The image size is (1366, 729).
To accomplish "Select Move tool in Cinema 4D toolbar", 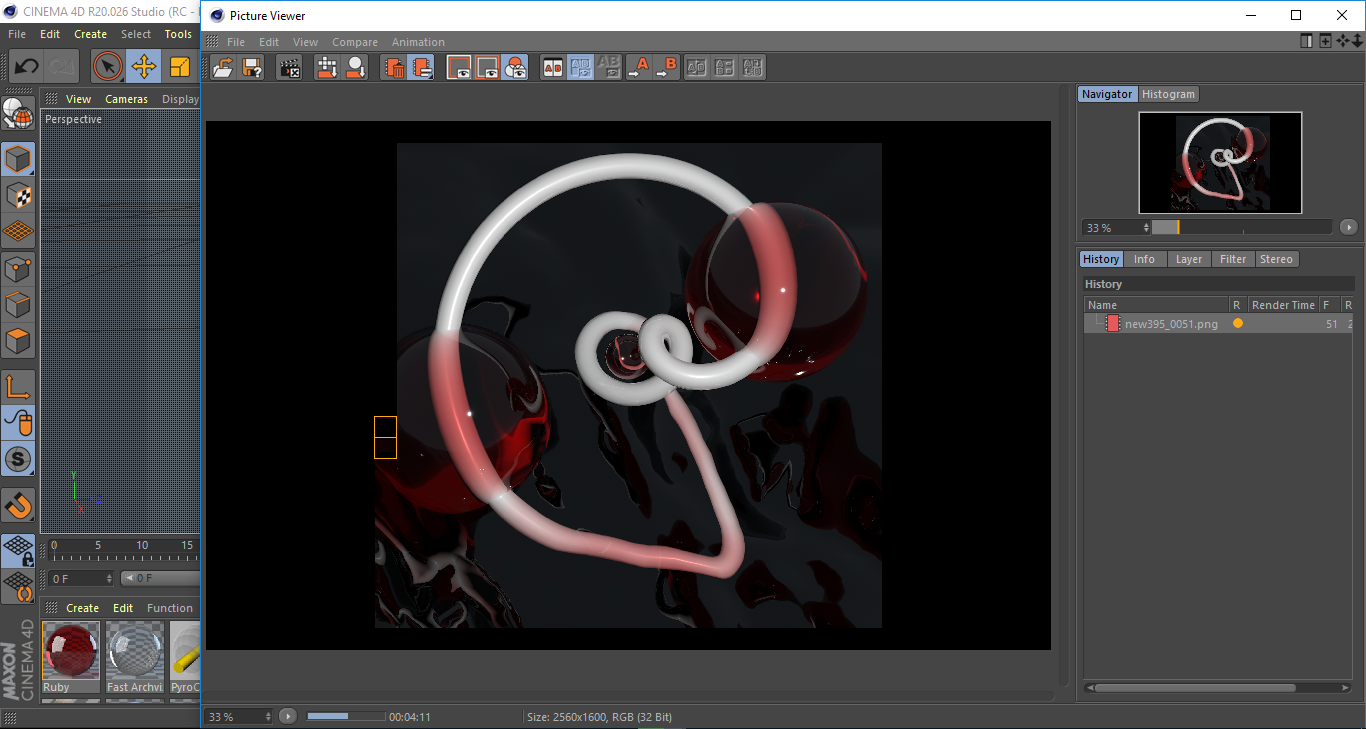I will (x=144, y=67).
